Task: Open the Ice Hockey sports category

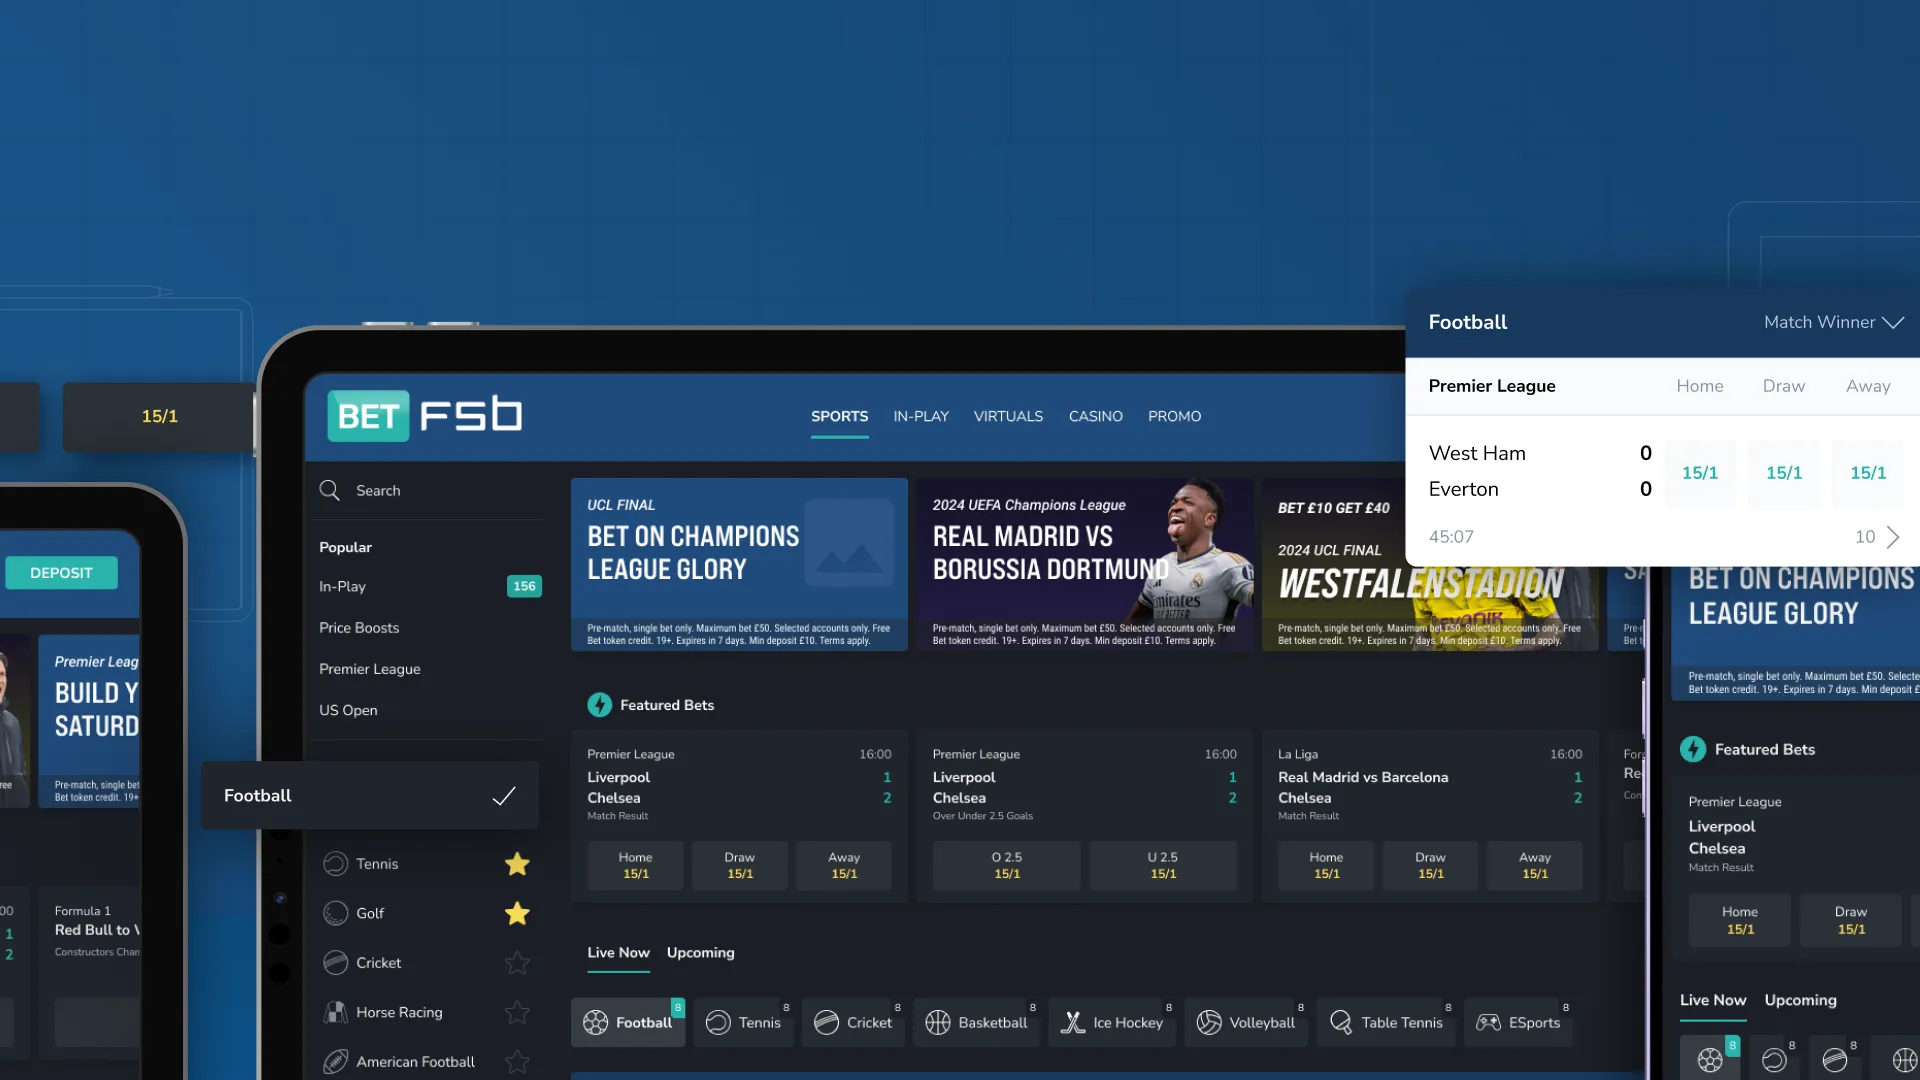Action: (x=1072, y=1022)
